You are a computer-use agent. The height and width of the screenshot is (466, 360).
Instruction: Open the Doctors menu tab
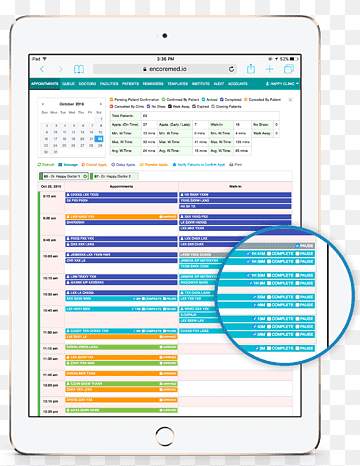[x=87, y=84]
